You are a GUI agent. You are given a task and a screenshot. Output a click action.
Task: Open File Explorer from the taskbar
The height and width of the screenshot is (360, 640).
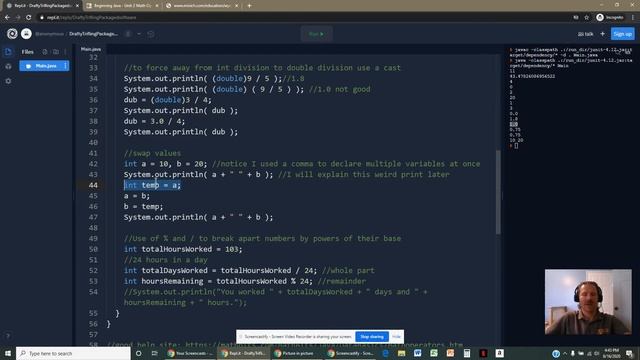[x=402, y=353]
